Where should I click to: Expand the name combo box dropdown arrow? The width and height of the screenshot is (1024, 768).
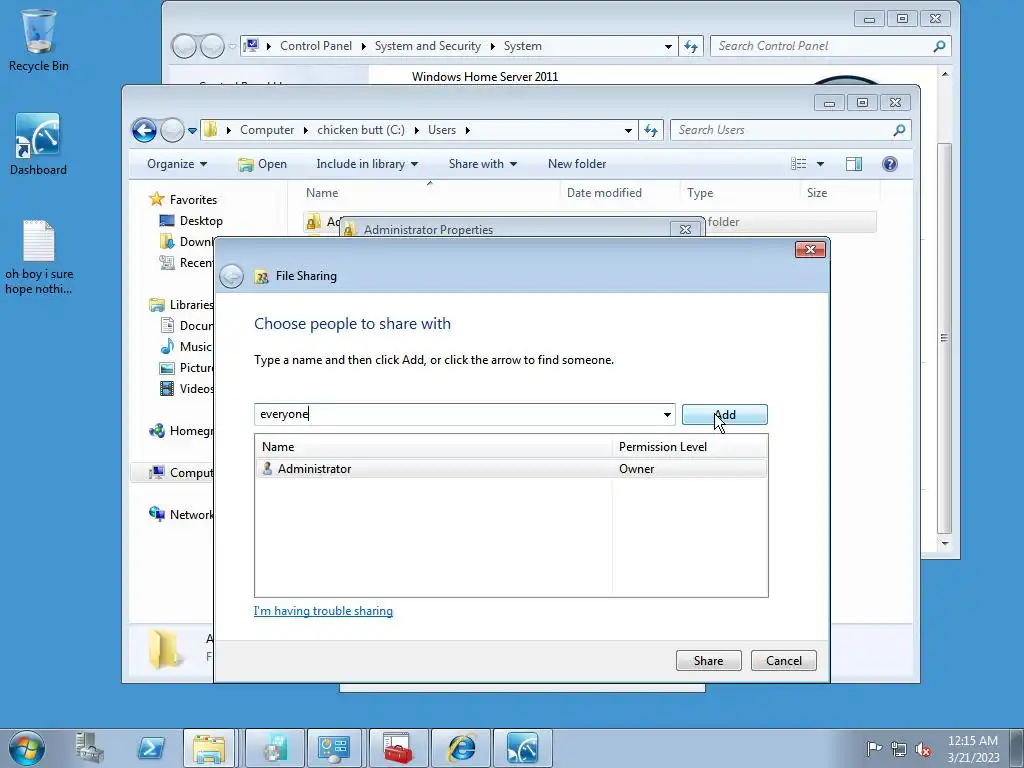click(x=667, y=414)
